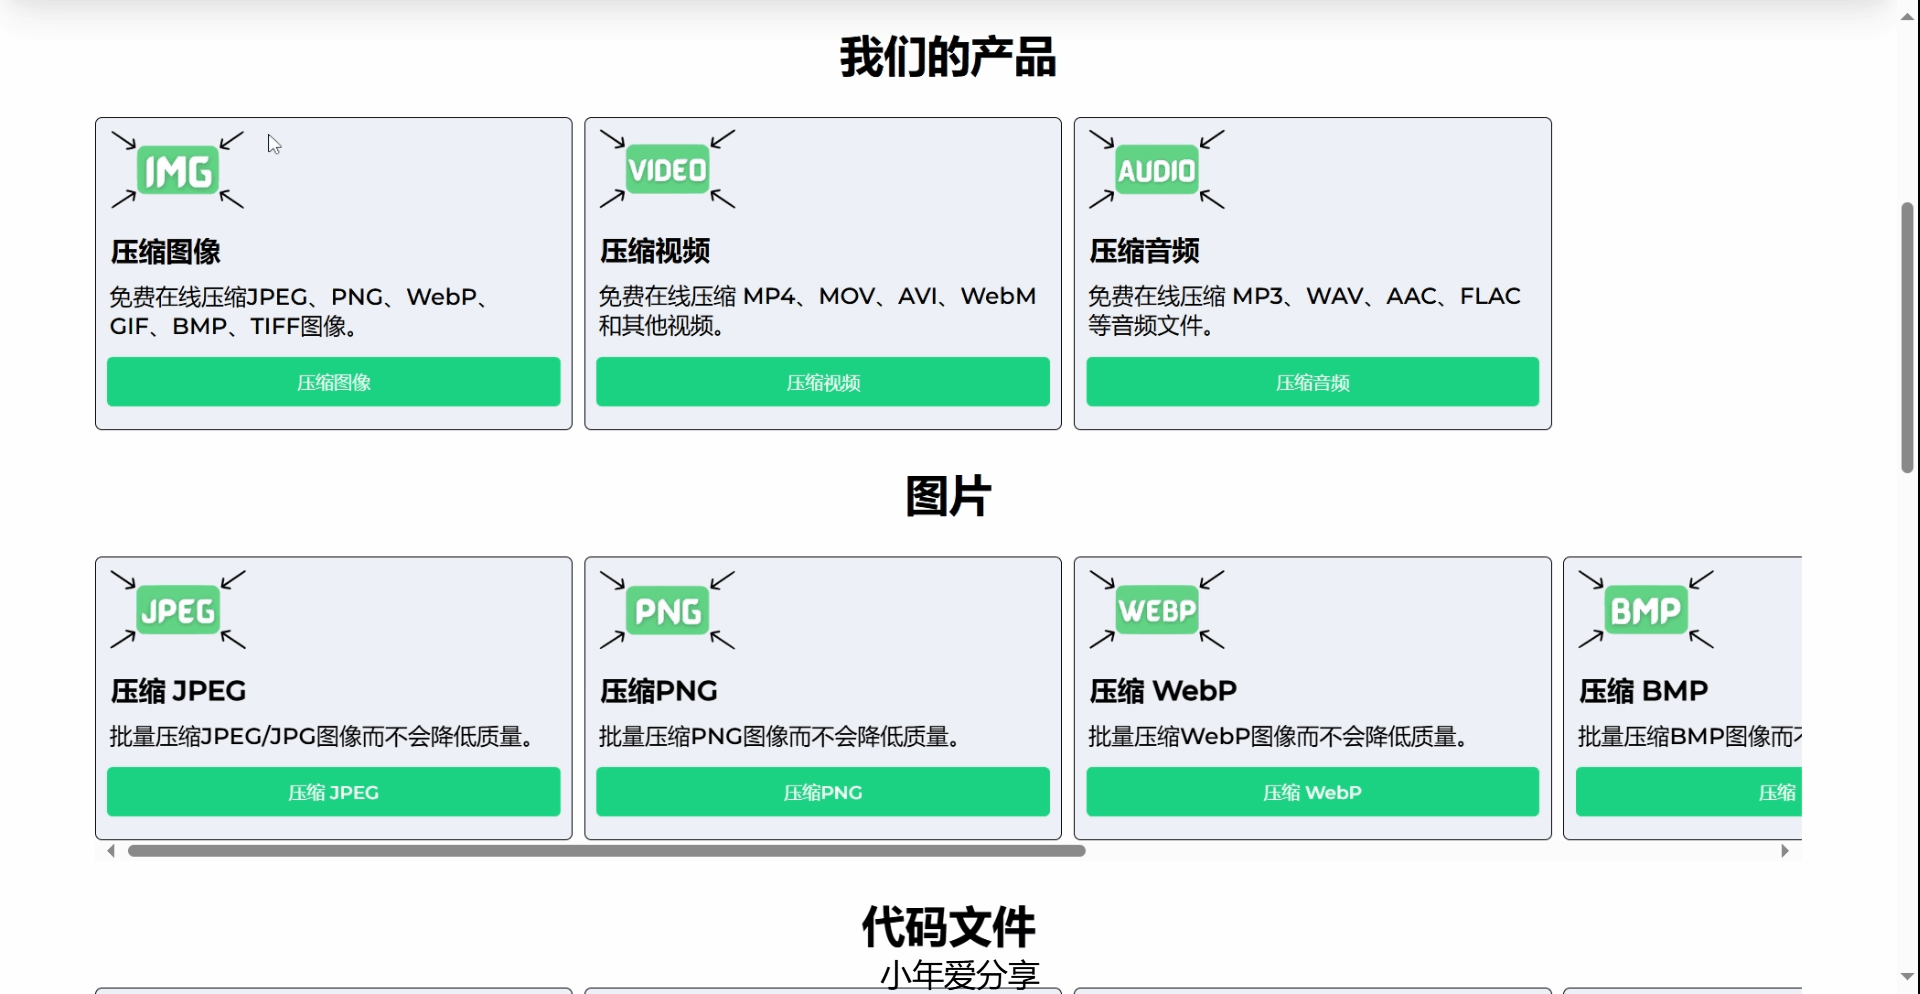The width and height of the screenshot is (1920, 994).
Task: Start the 压缩PNG green button
Action: click(823, 792)
